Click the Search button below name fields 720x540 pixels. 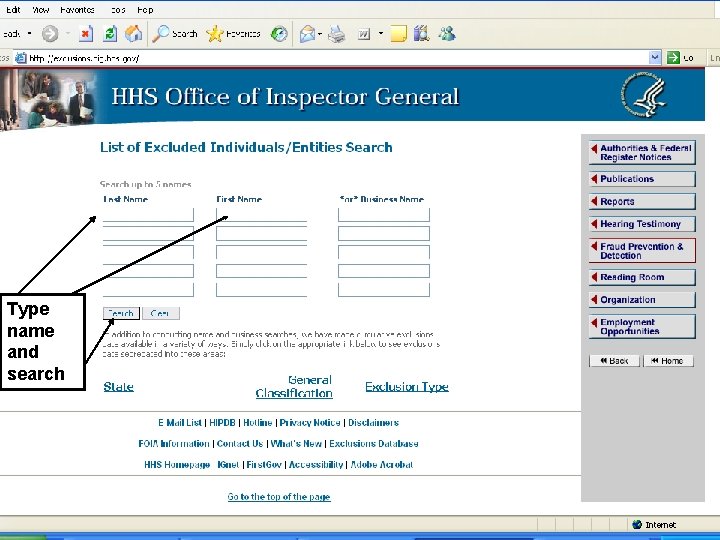tap(121, 313)
